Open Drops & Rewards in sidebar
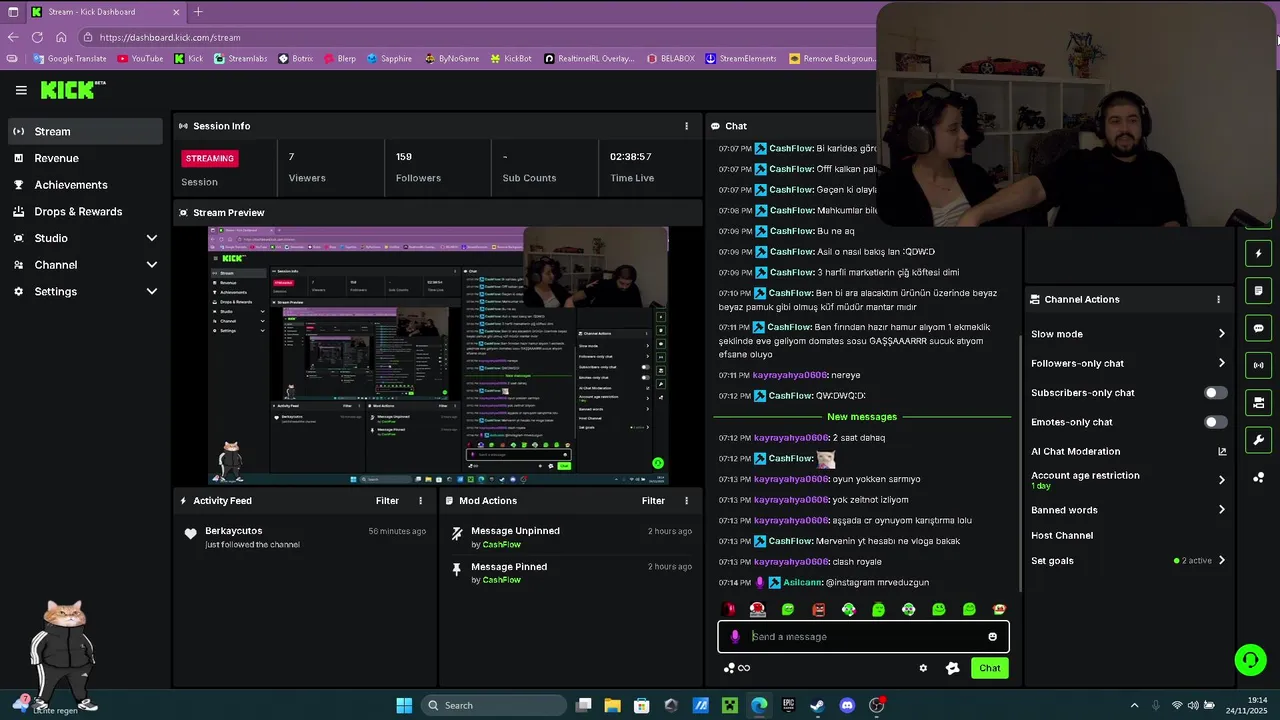 click(x=85, y=212)
